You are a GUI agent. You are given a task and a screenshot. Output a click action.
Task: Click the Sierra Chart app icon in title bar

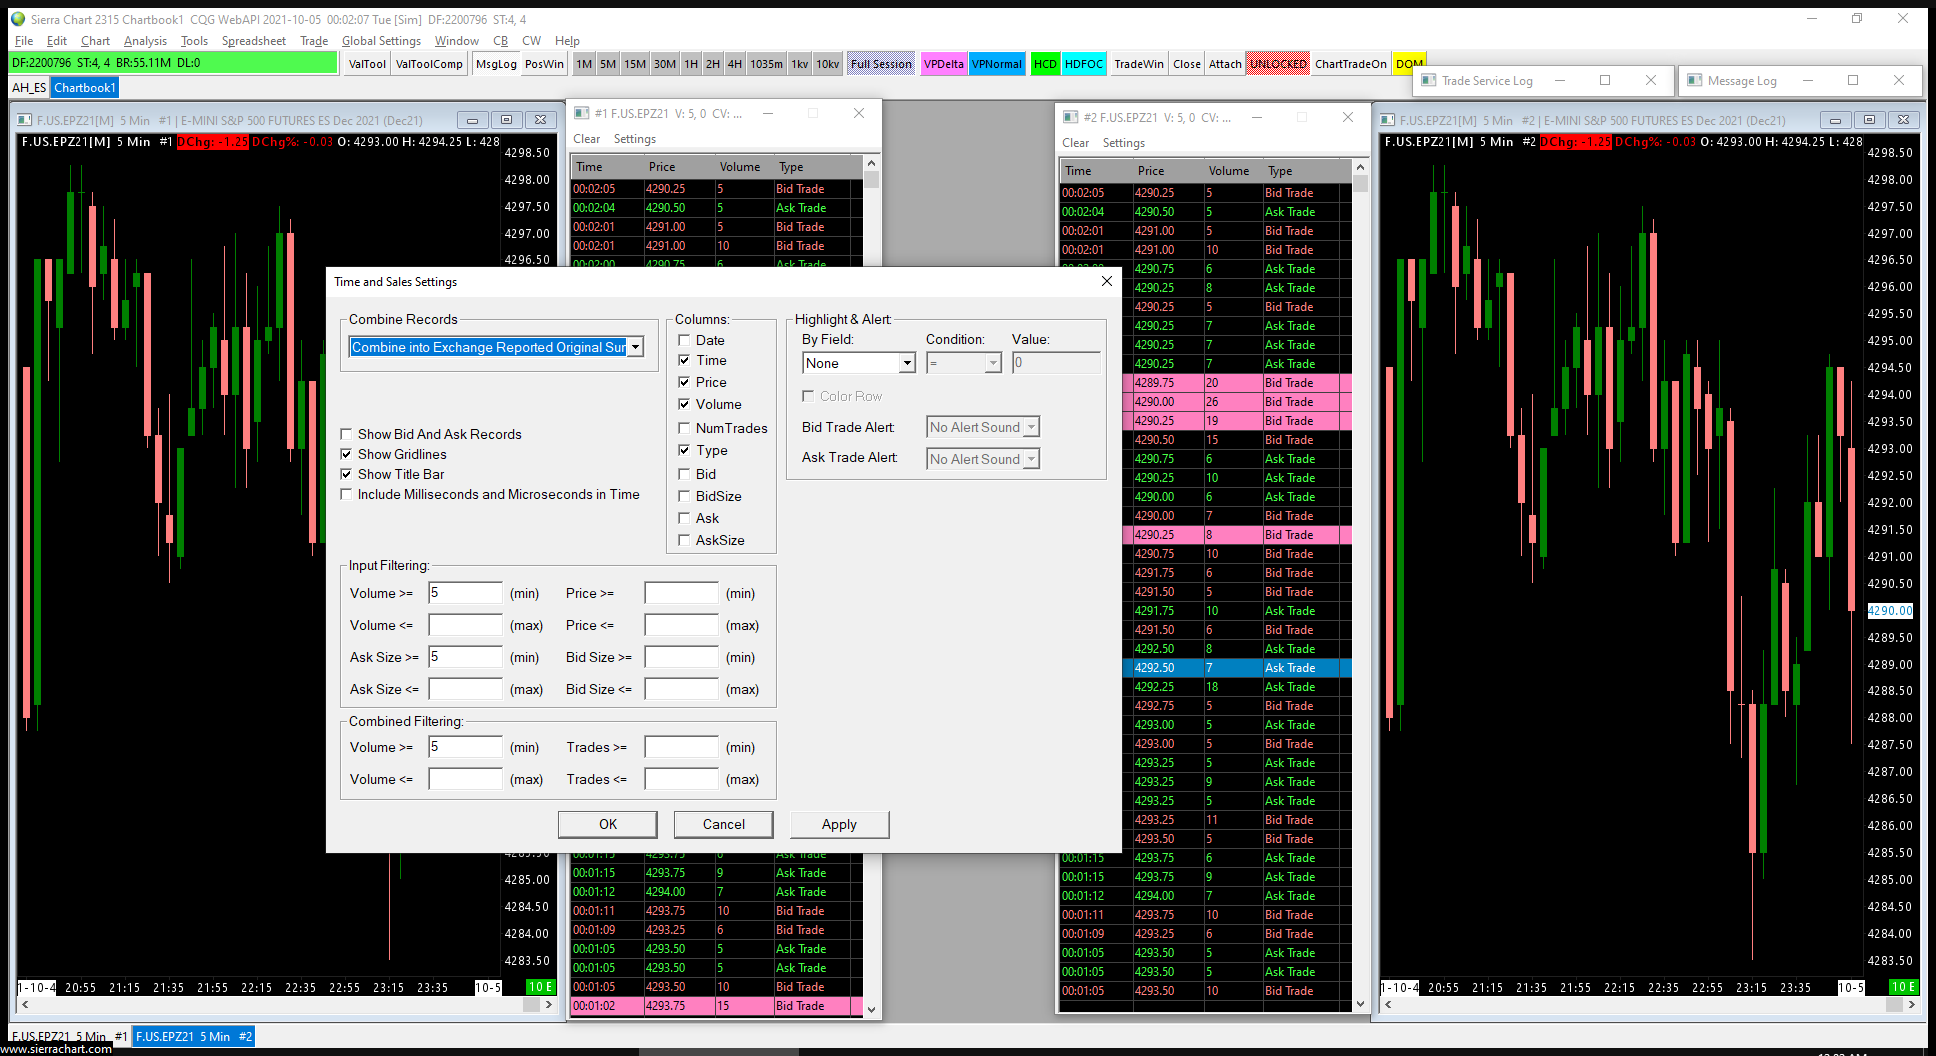tap(17, 19)
